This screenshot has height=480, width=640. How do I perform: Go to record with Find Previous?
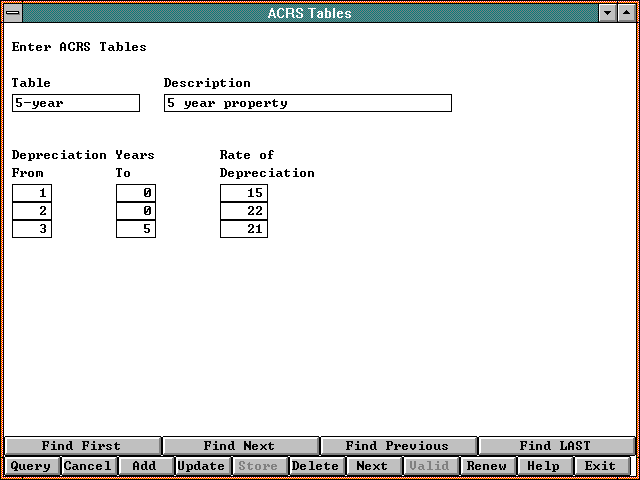pyautogui.click(x=397, y=446)
